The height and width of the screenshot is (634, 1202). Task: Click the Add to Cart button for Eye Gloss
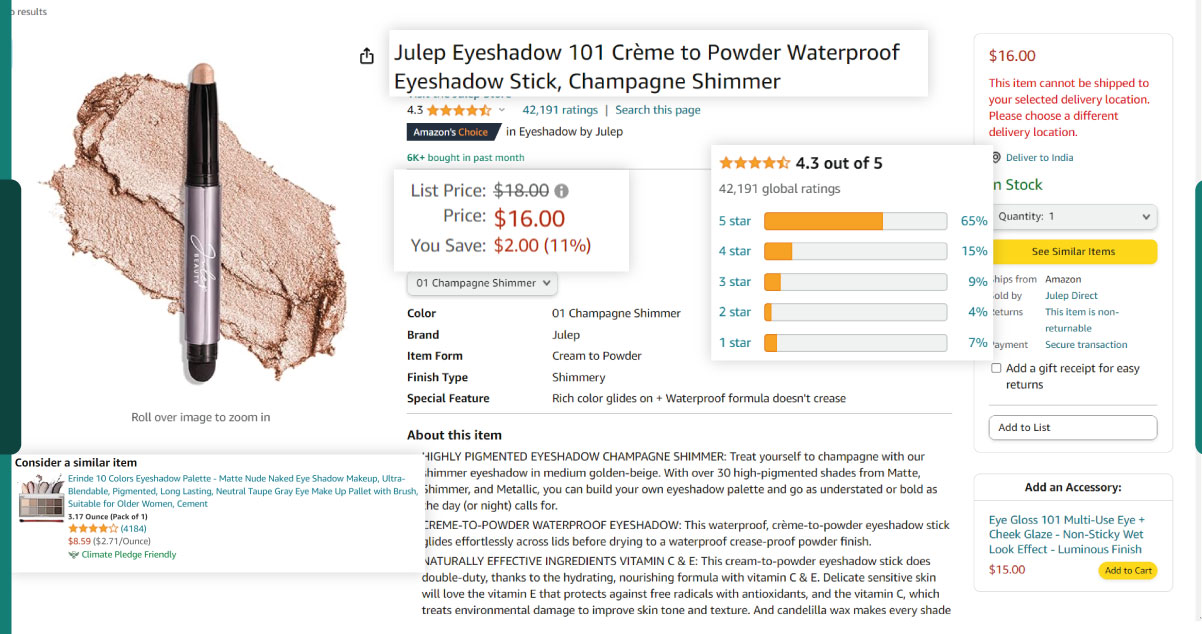point(1127,571)
